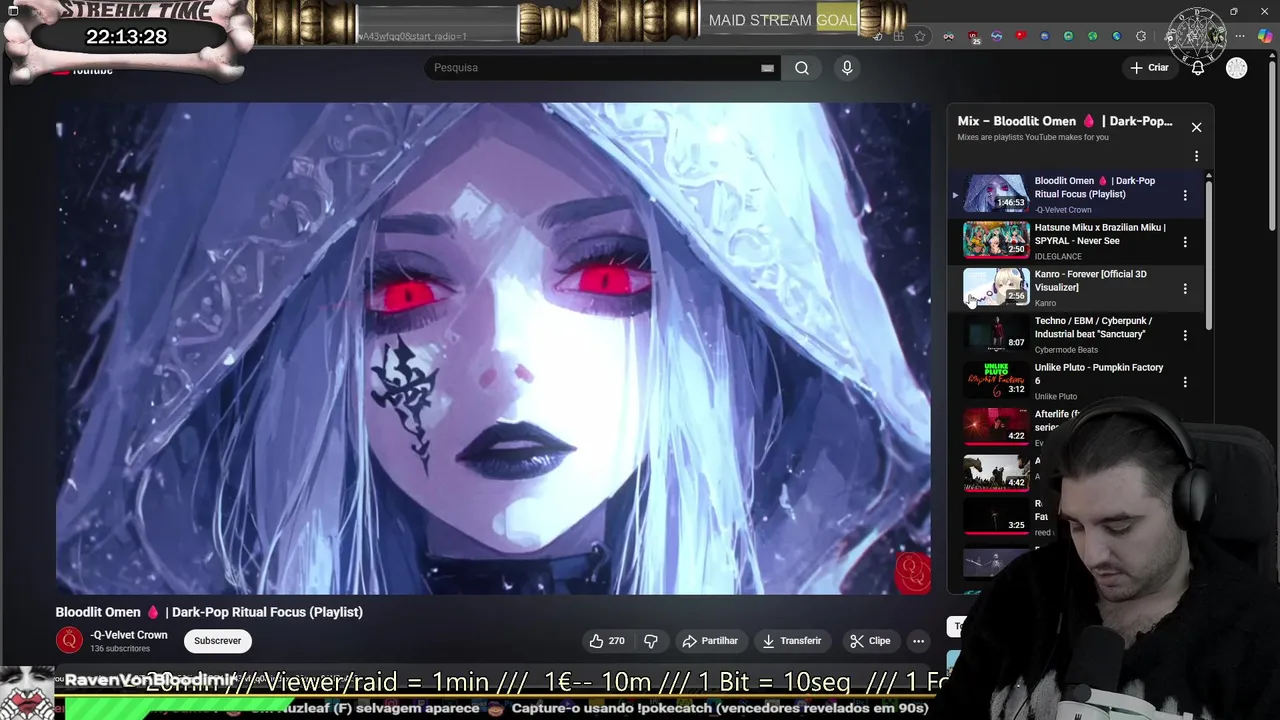This screenshot has height=720, width=1280.
Task: Open options for Unlike Pluto - Pumpkin Factory 6
Action: [1185, 382]
